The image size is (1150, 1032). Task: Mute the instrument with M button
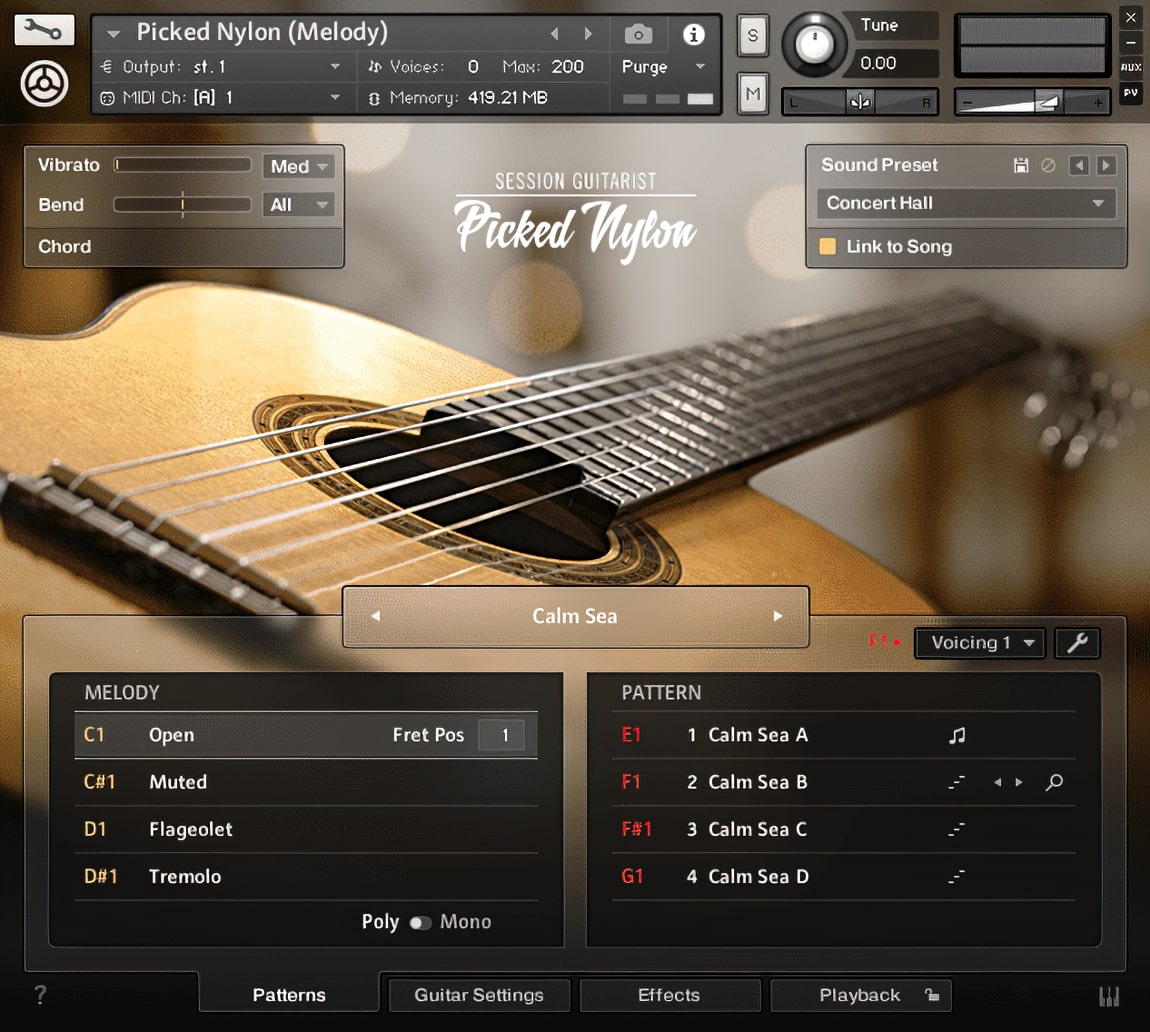coord(752,94)
